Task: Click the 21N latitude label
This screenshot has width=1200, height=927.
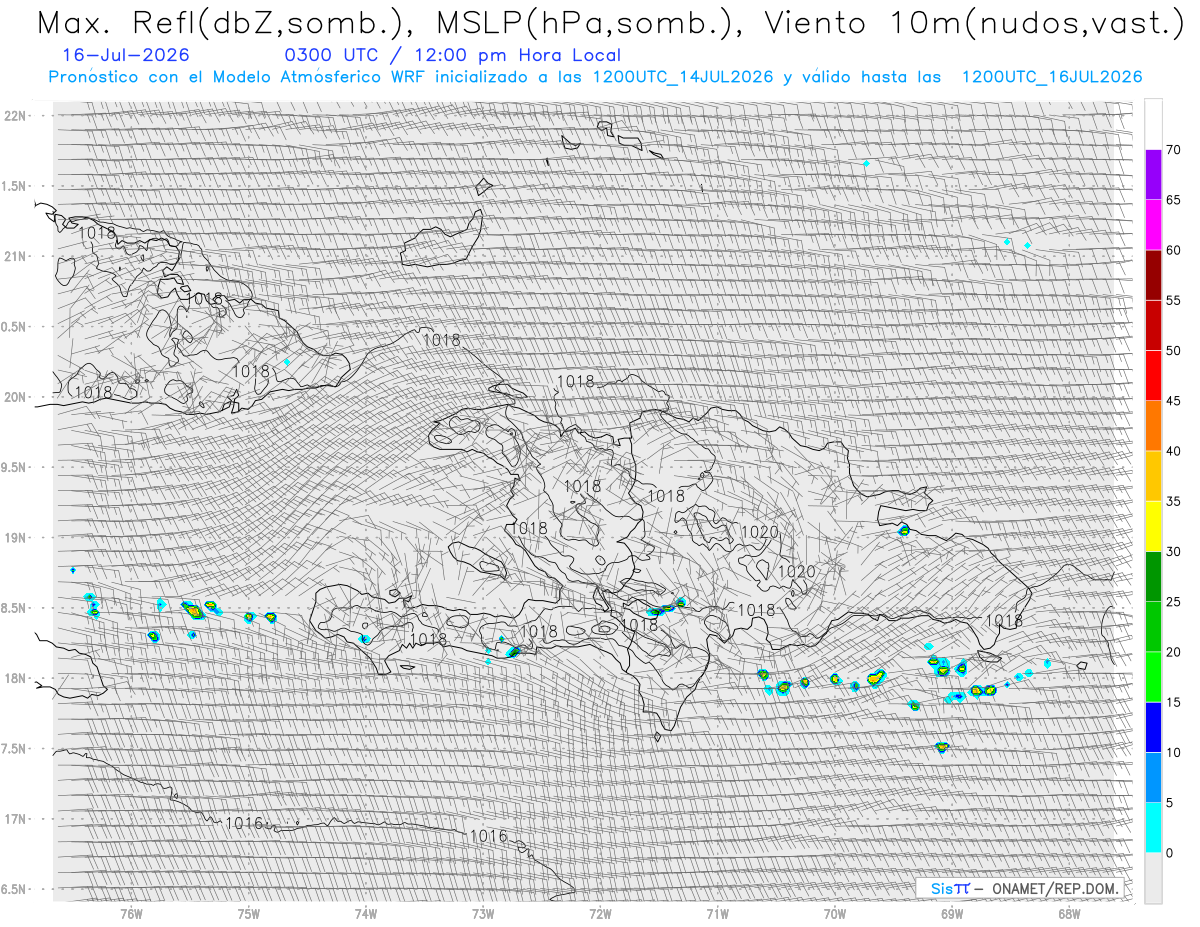Action: tap(15, 256)
